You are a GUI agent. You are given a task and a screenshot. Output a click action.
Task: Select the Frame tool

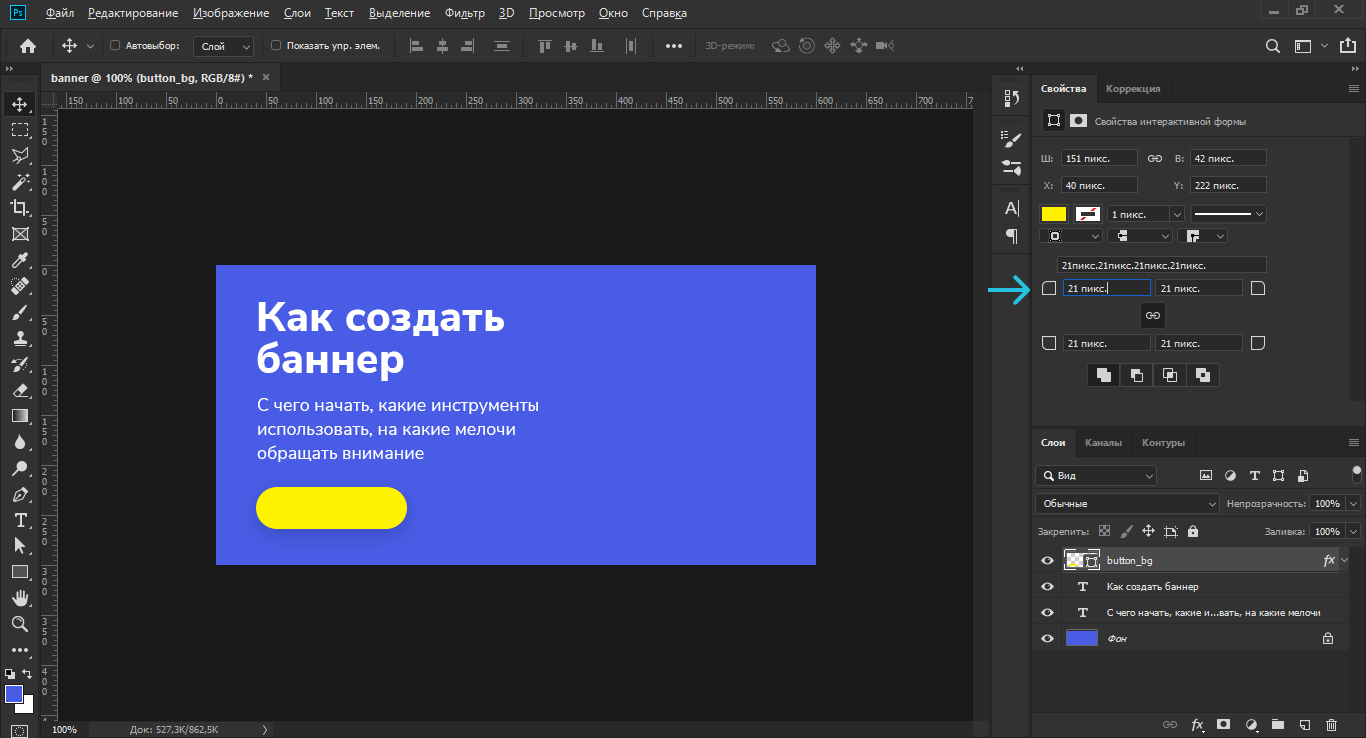click(x=19, y=234)
